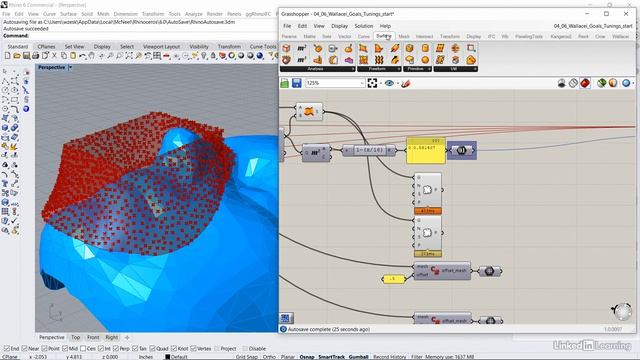
Task: Select the red shaded preview mode icon
Action: pyautogui.click(x=585, y=83)
